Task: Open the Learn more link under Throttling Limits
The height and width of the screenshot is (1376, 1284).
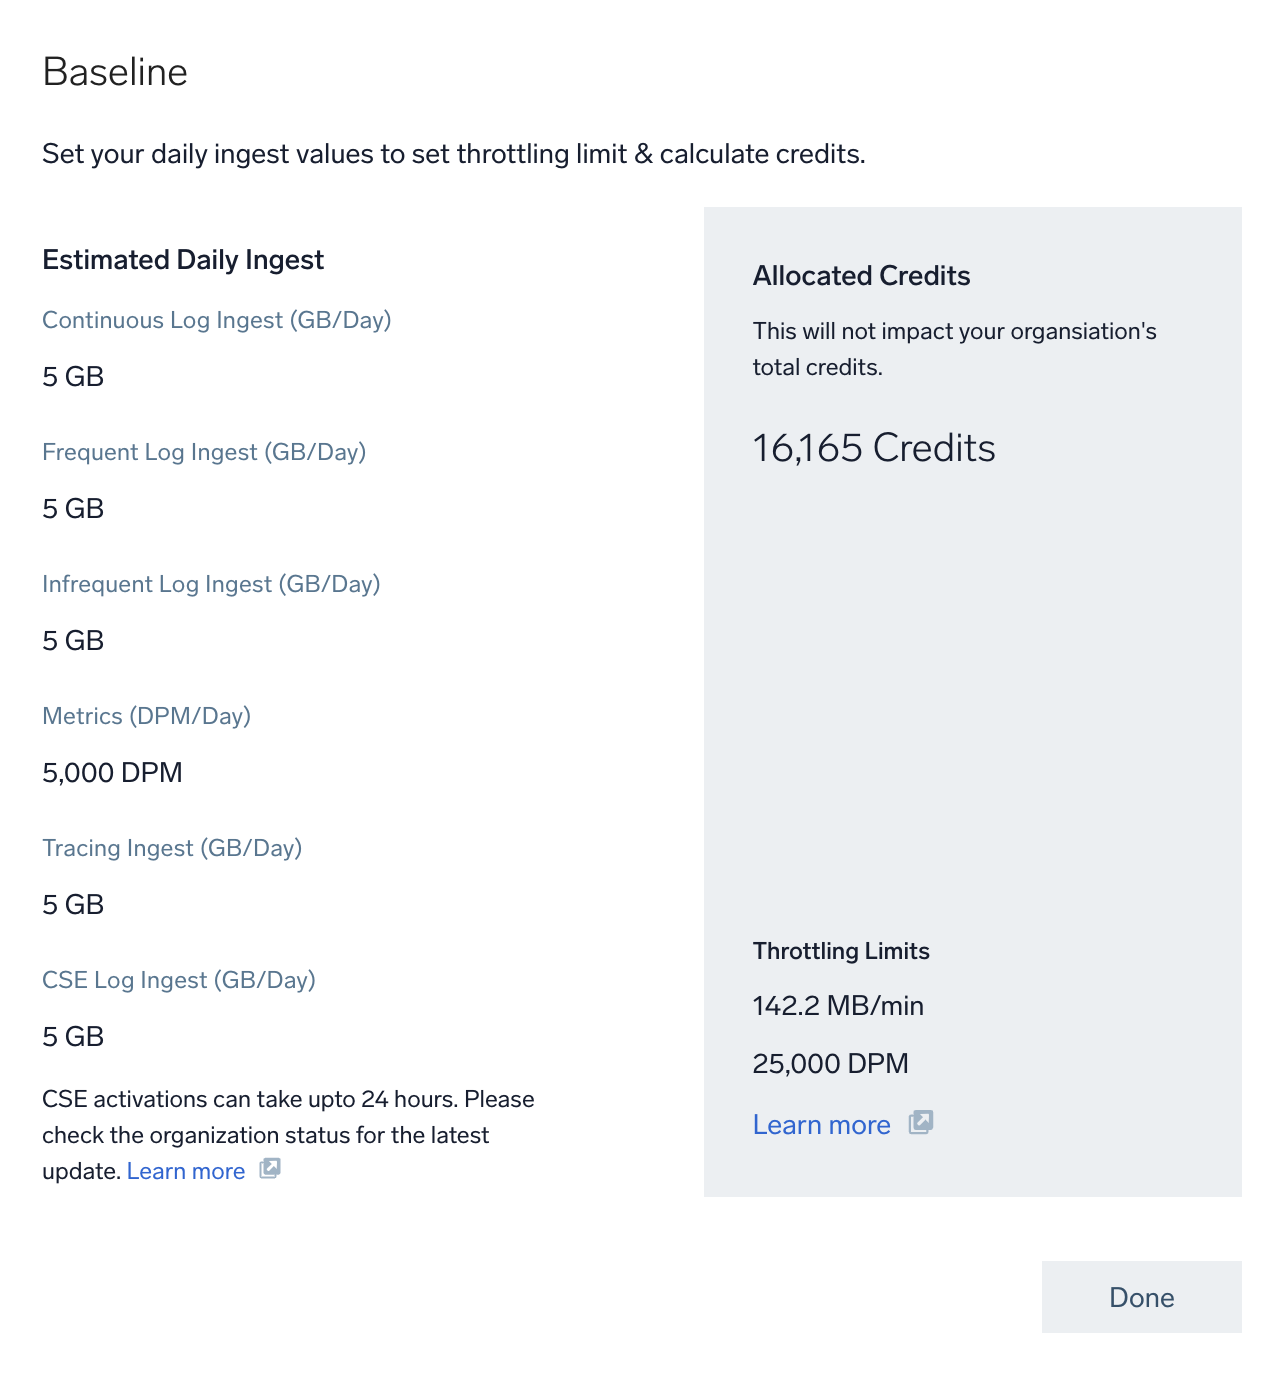Action: (821, 1125)
